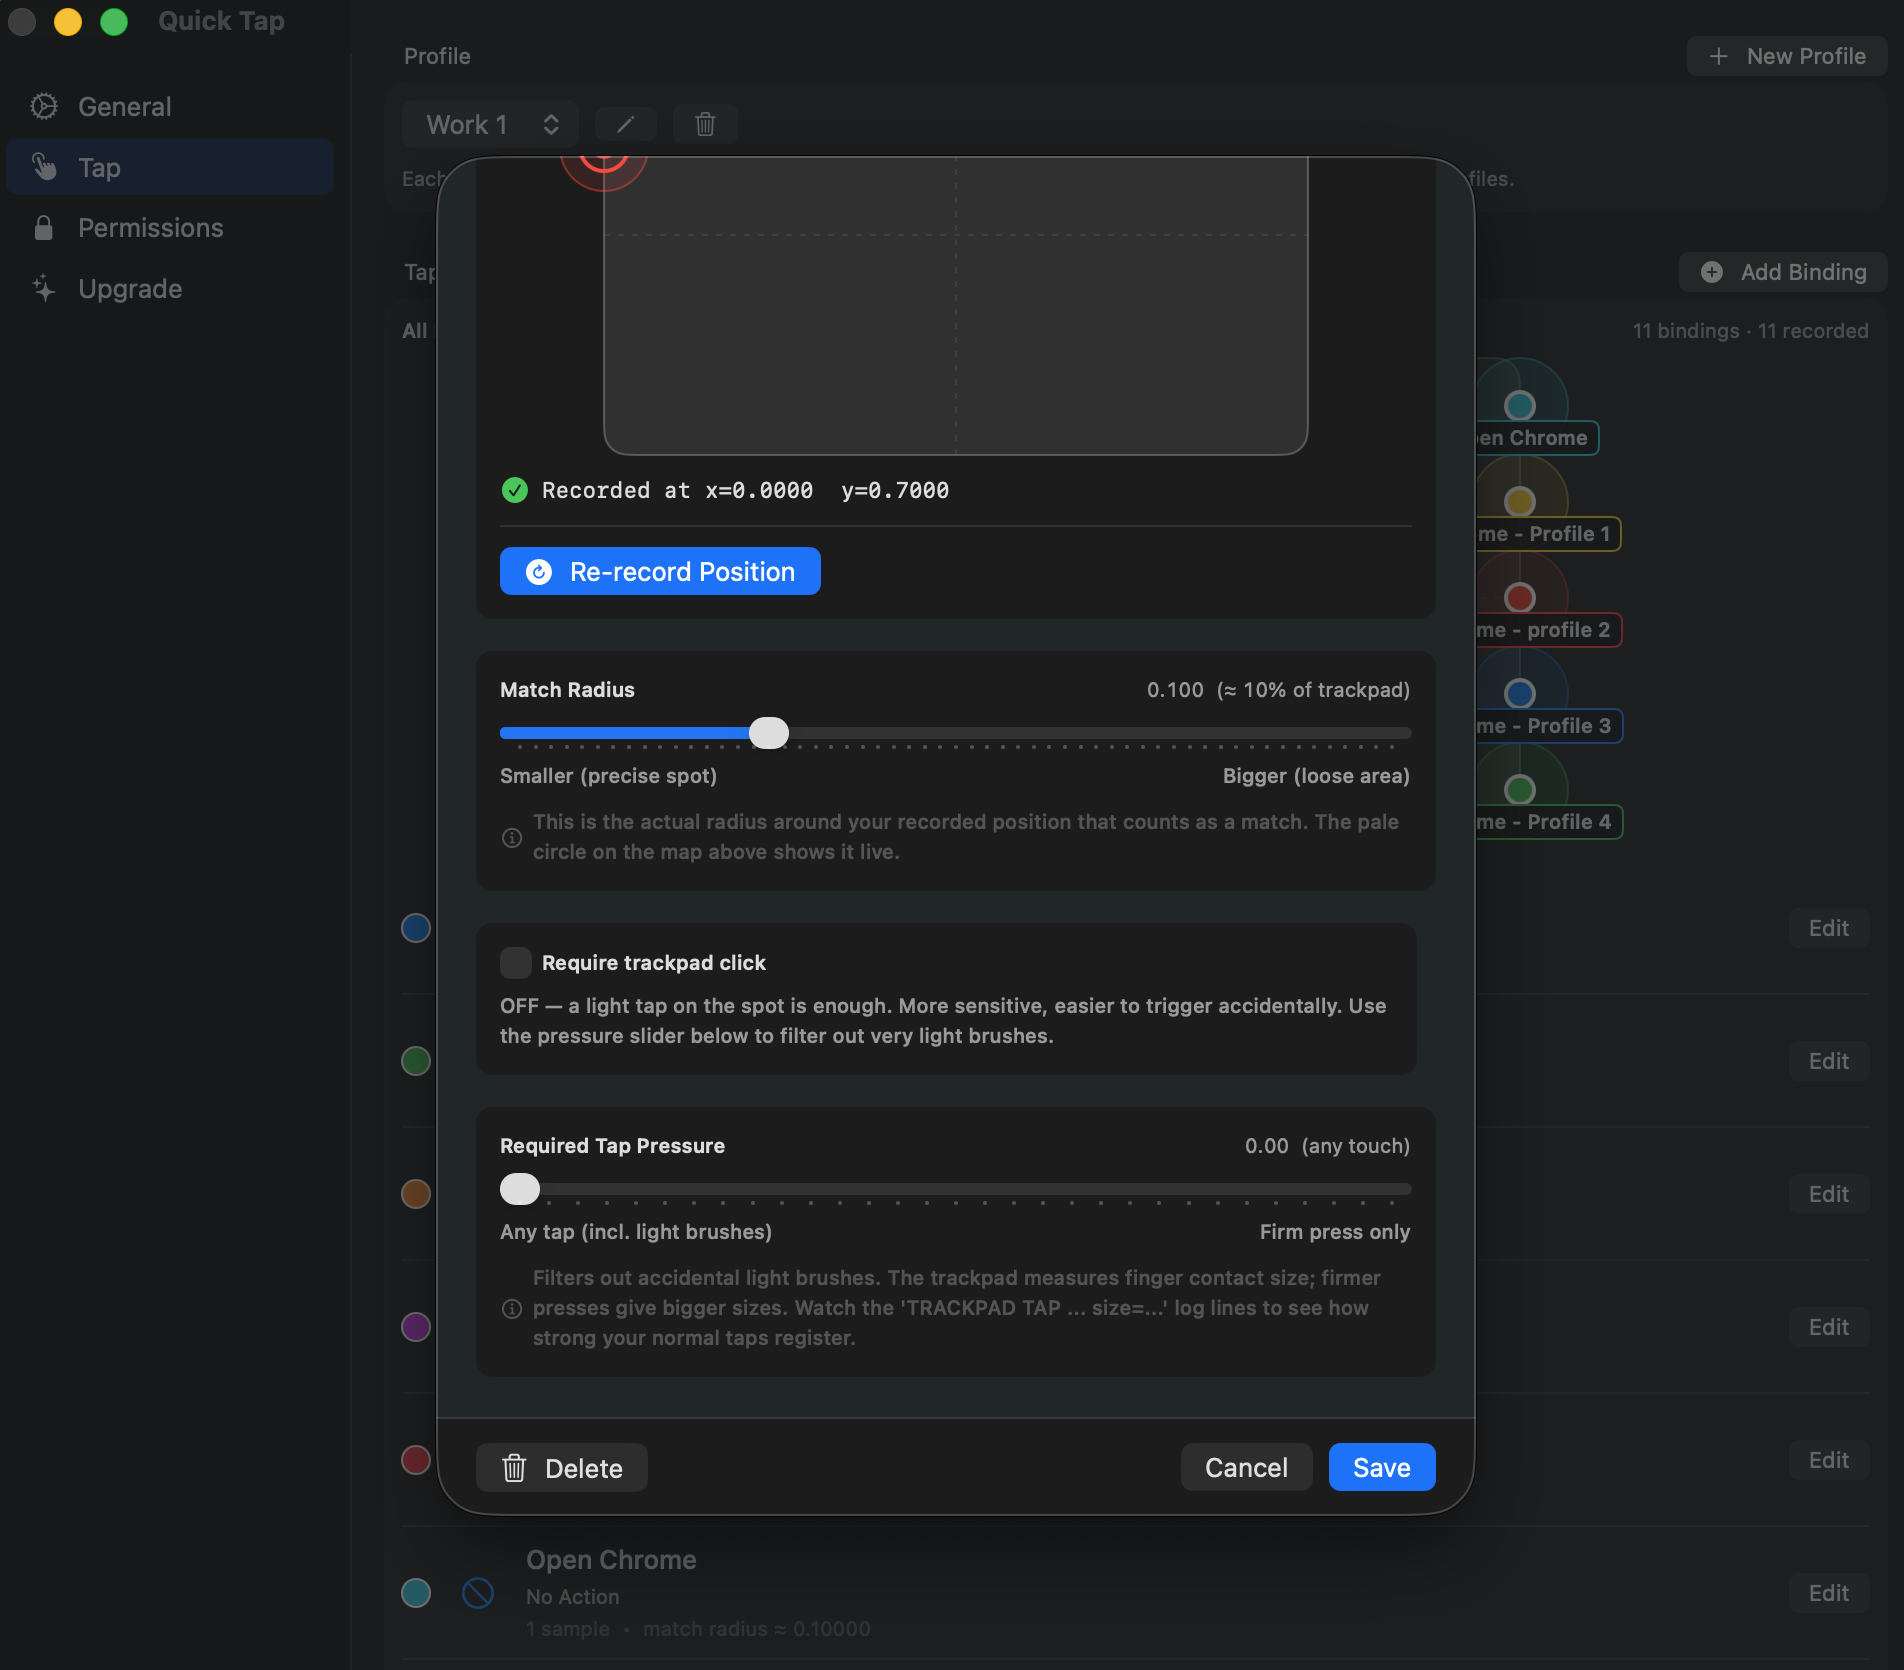Select the Tap sidebar item
The width and height of the screenshot is (1904, 1670).
pos(170,167)
